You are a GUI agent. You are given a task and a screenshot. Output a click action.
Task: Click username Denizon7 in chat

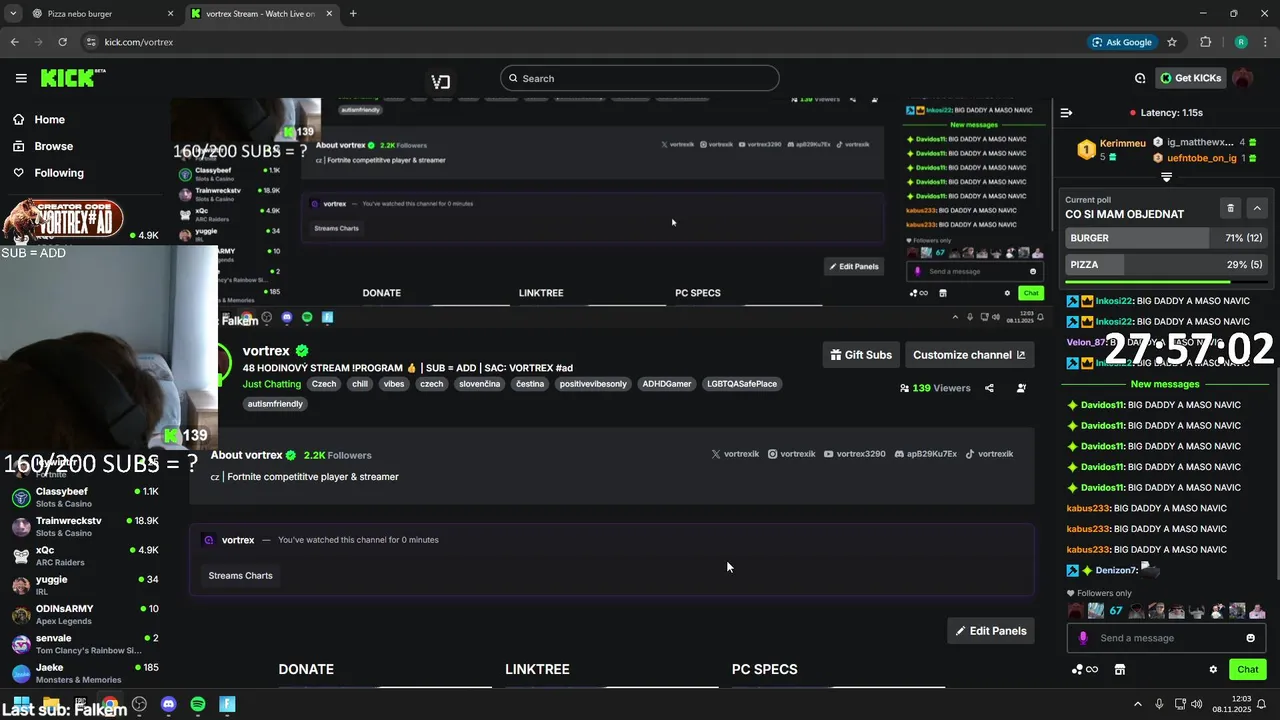(x=1115, y=570)
